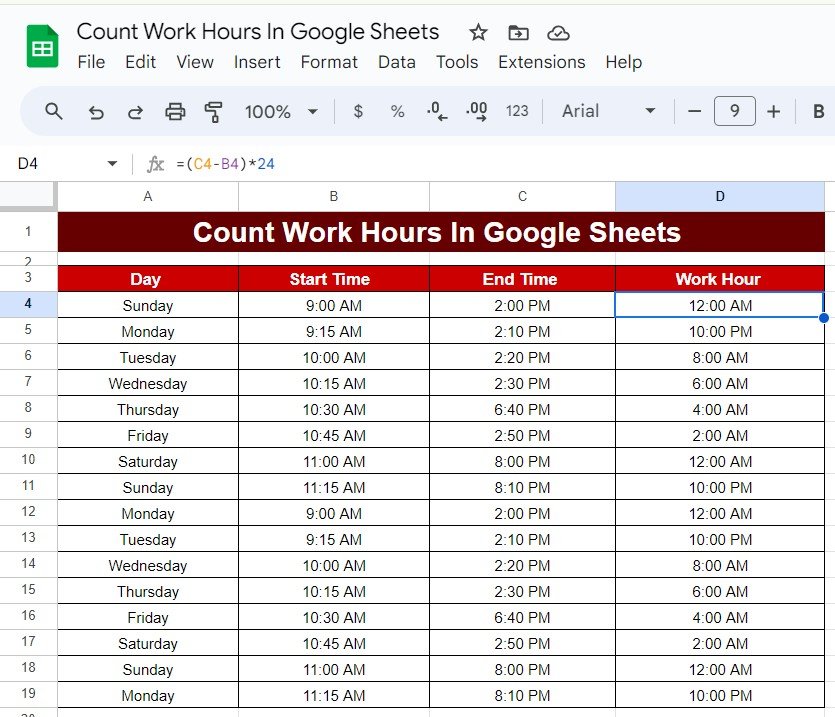Viewport: 835px width, 717px height.
Task: Click the move to folder icon
Action: (518, 33)
